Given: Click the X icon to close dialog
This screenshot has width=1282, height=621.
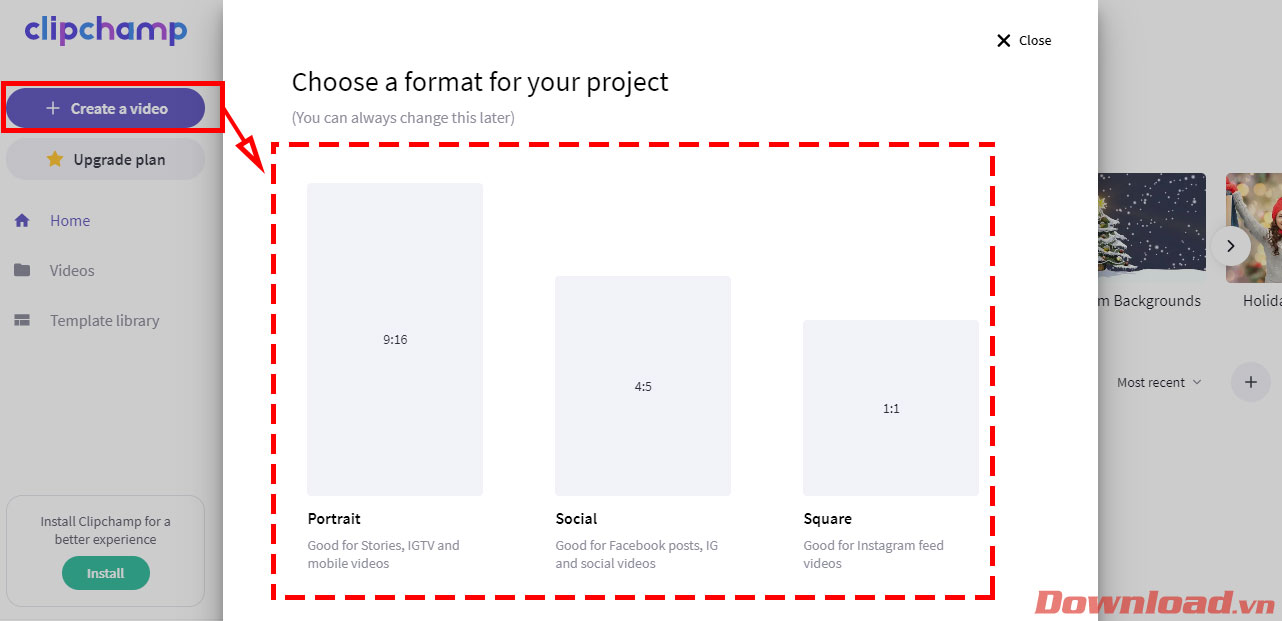Looking at the screenshot, I should [x=1004, y=41].
